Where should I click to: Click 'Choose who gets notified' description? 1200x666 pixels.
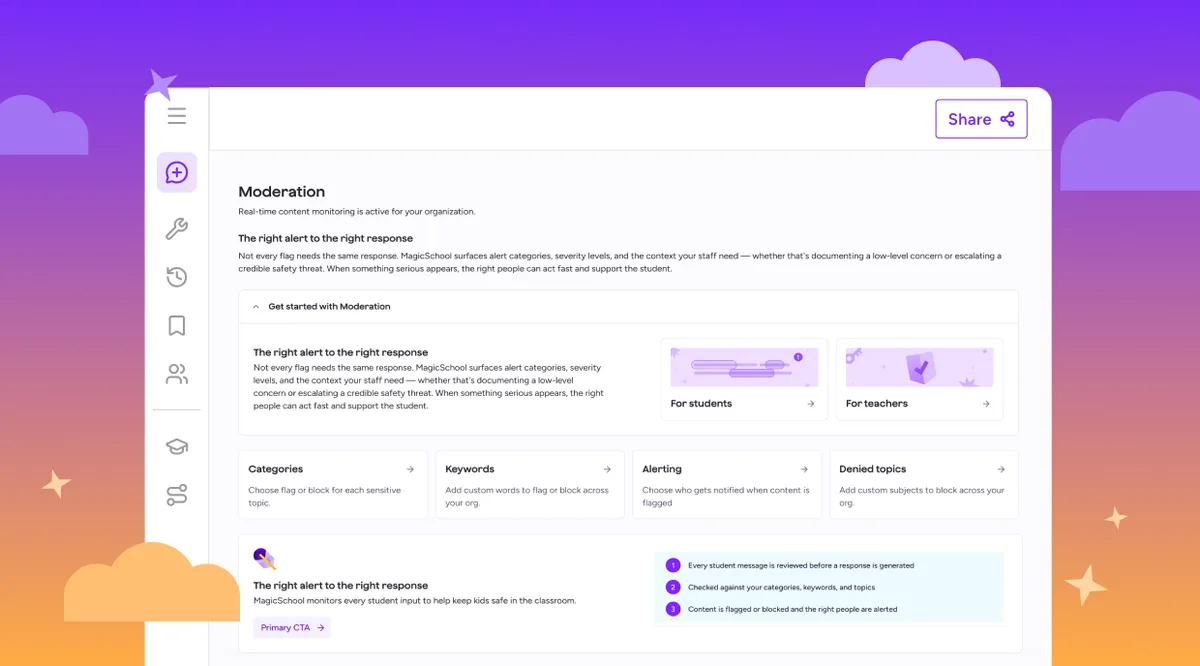pyautogui.click(x=726, y=497)
